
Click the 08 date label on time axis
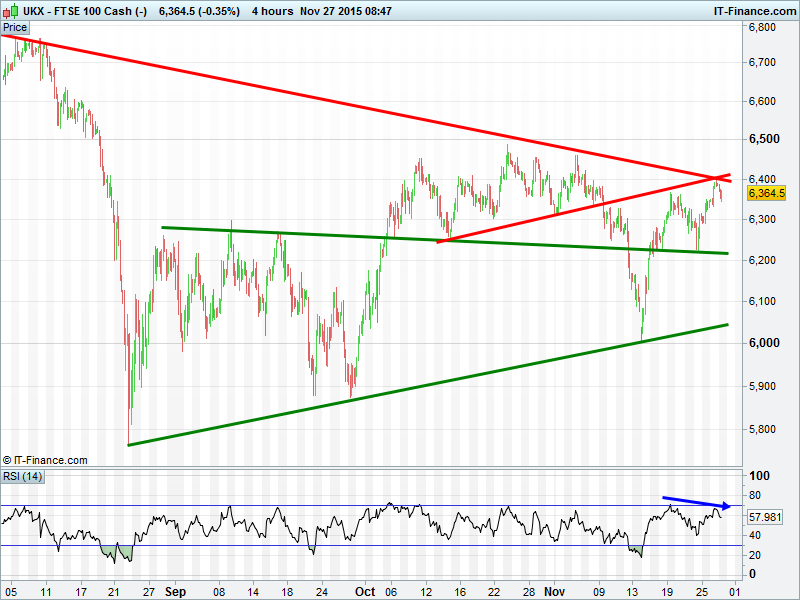pos(219,592)
